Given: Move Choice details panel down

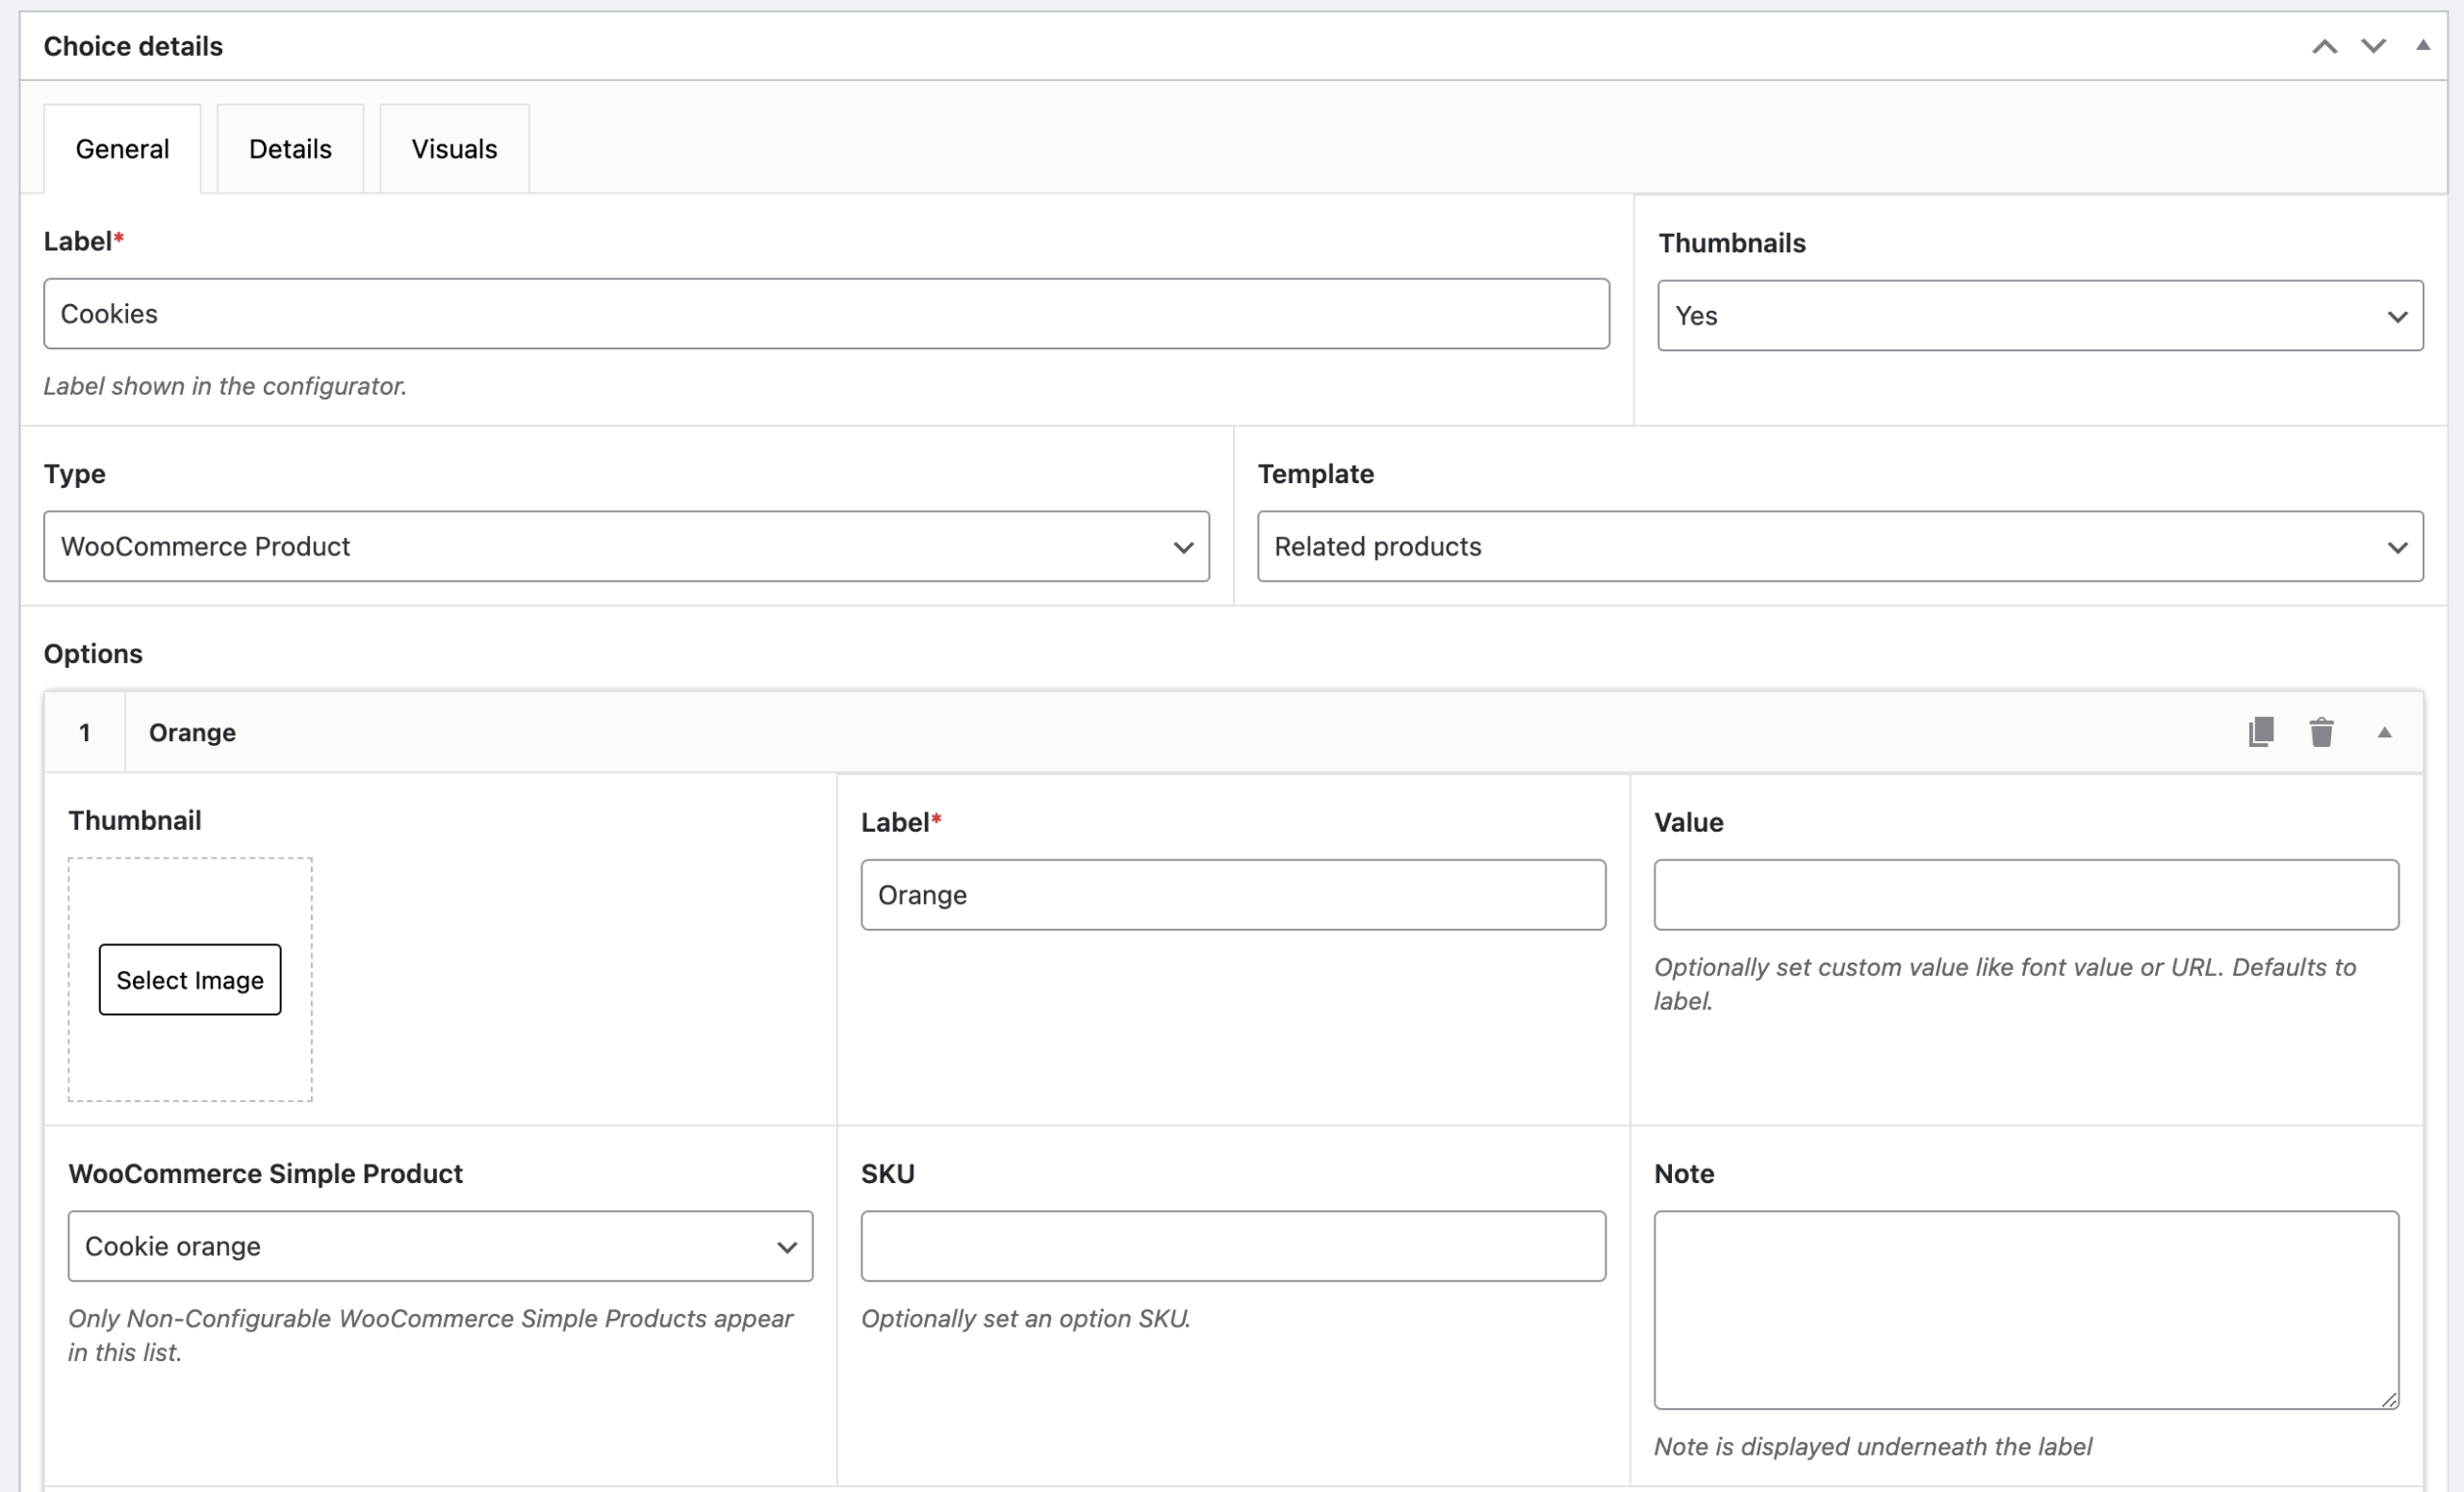Looking at the screenshot, I should coord(2373,46).
